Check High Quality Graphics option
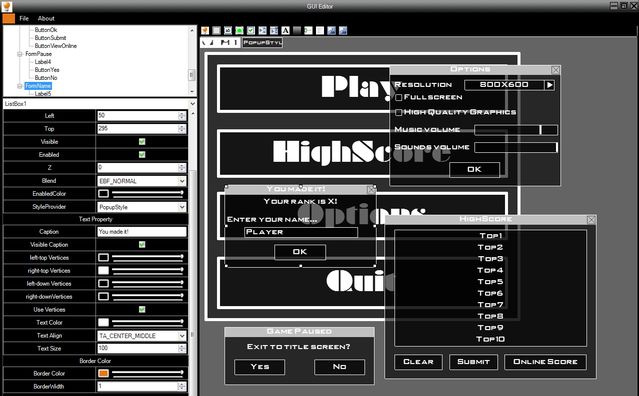Screen dimensions: 639x396 [x=399, y=112]
